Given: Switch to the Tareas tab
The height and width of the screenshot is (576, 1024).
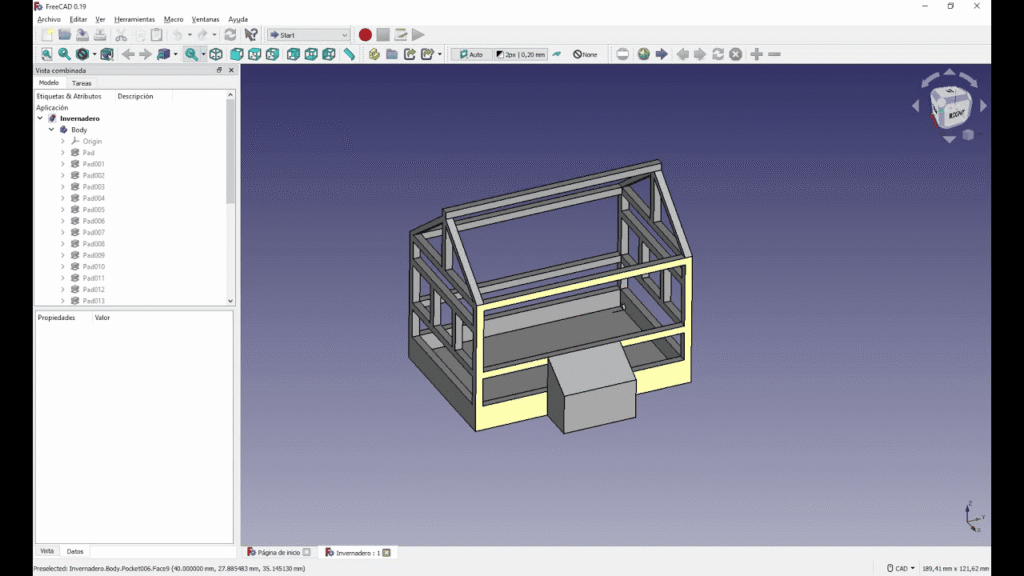Looking at the screenshot, I should [82, 83].
